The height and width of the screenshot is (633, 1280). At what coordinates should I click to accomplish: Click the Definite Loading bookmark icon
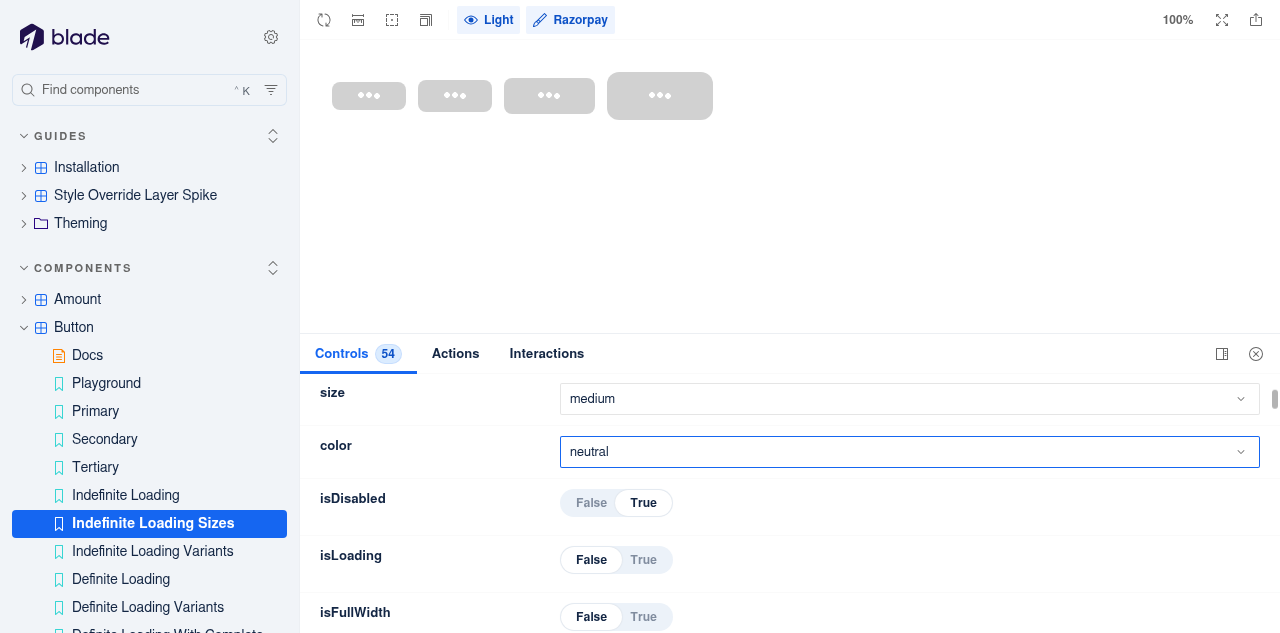point(59,579)
